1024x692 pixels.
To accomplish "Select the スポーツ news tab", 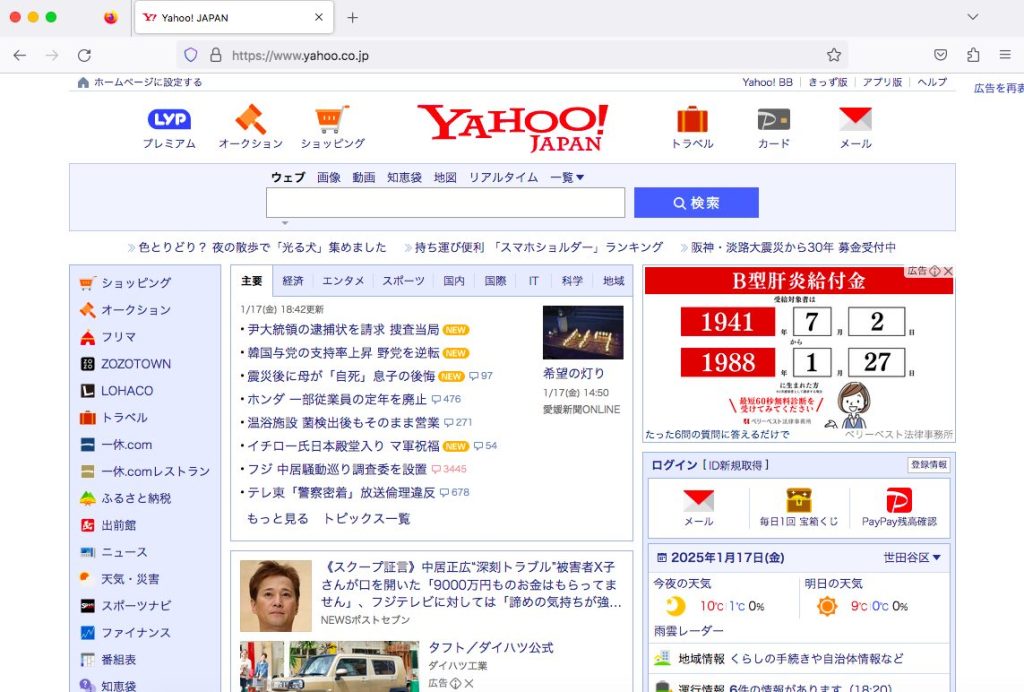I will 403,281.
